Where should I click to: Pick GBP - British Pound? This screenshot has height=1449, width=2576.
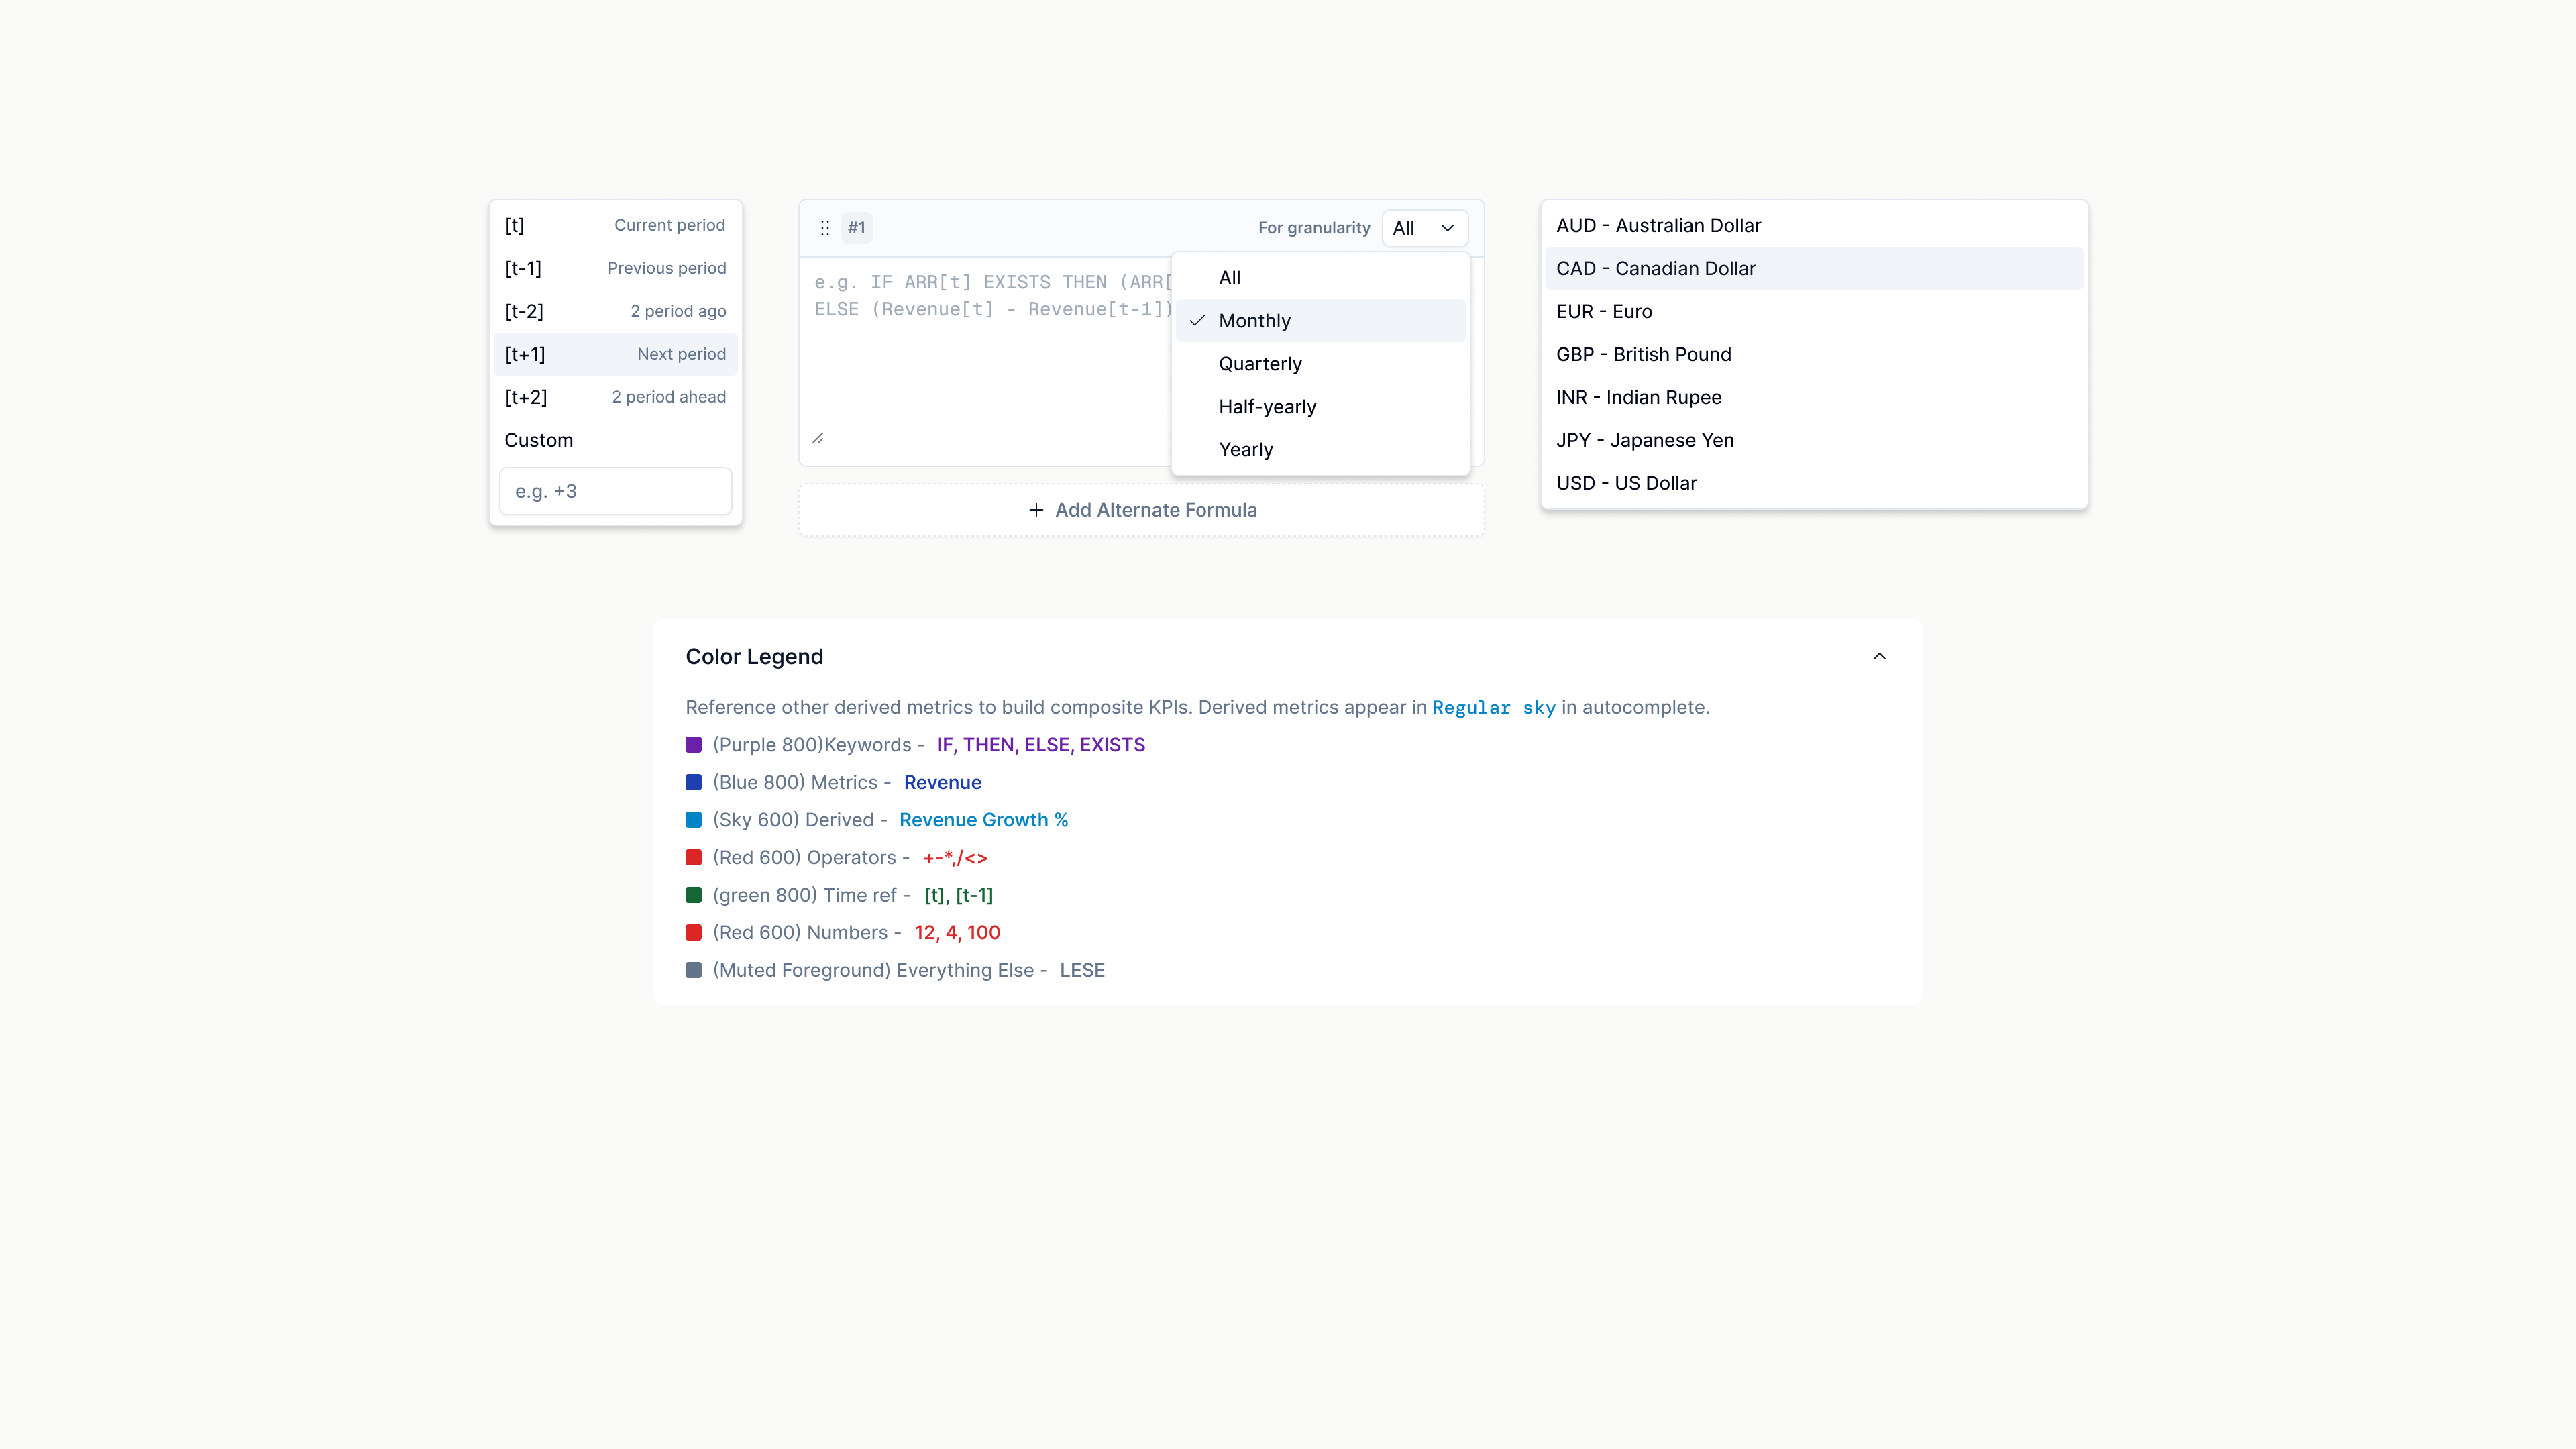tap(1813, 355)
